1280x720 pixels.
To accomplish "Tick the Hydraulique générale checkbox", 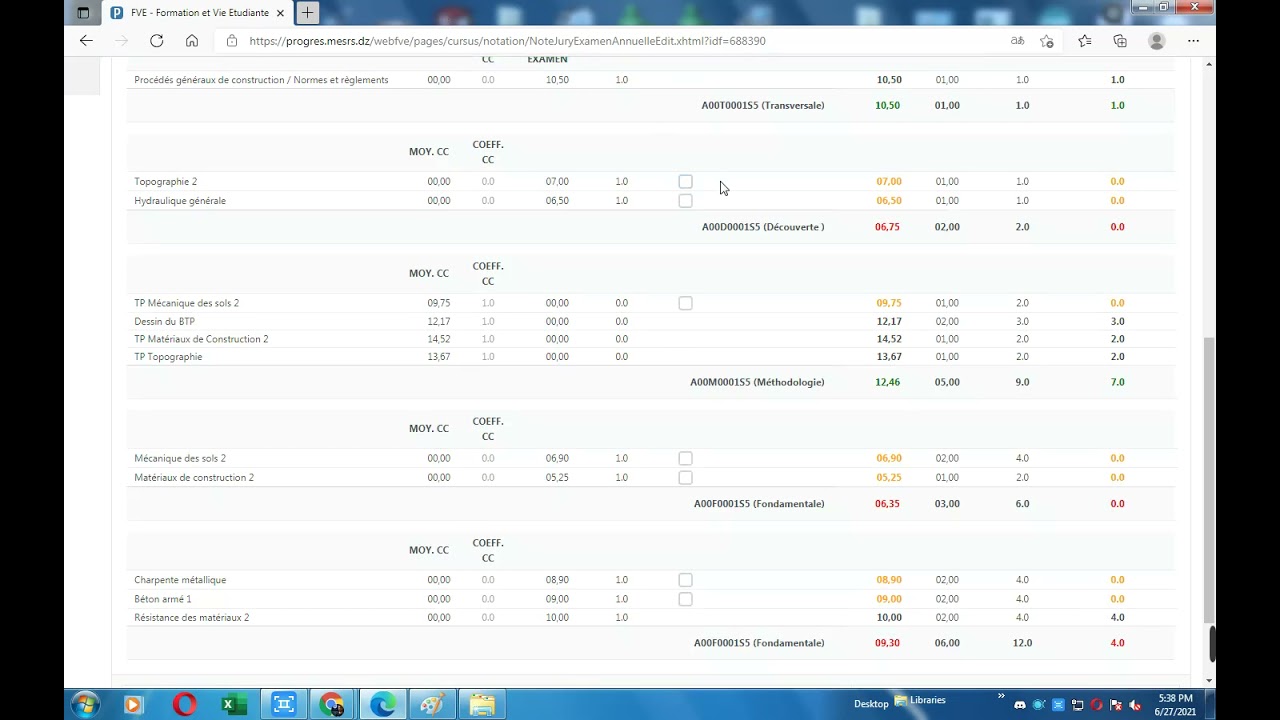I will [x=685, y=201].
